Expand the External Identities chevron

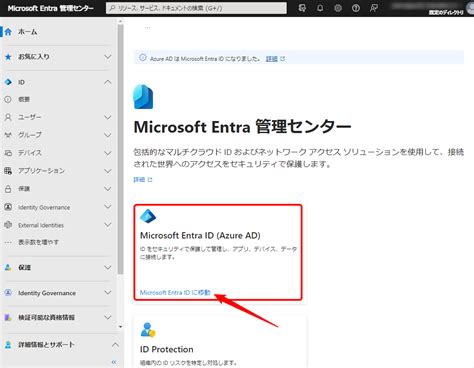click(107, 225)
